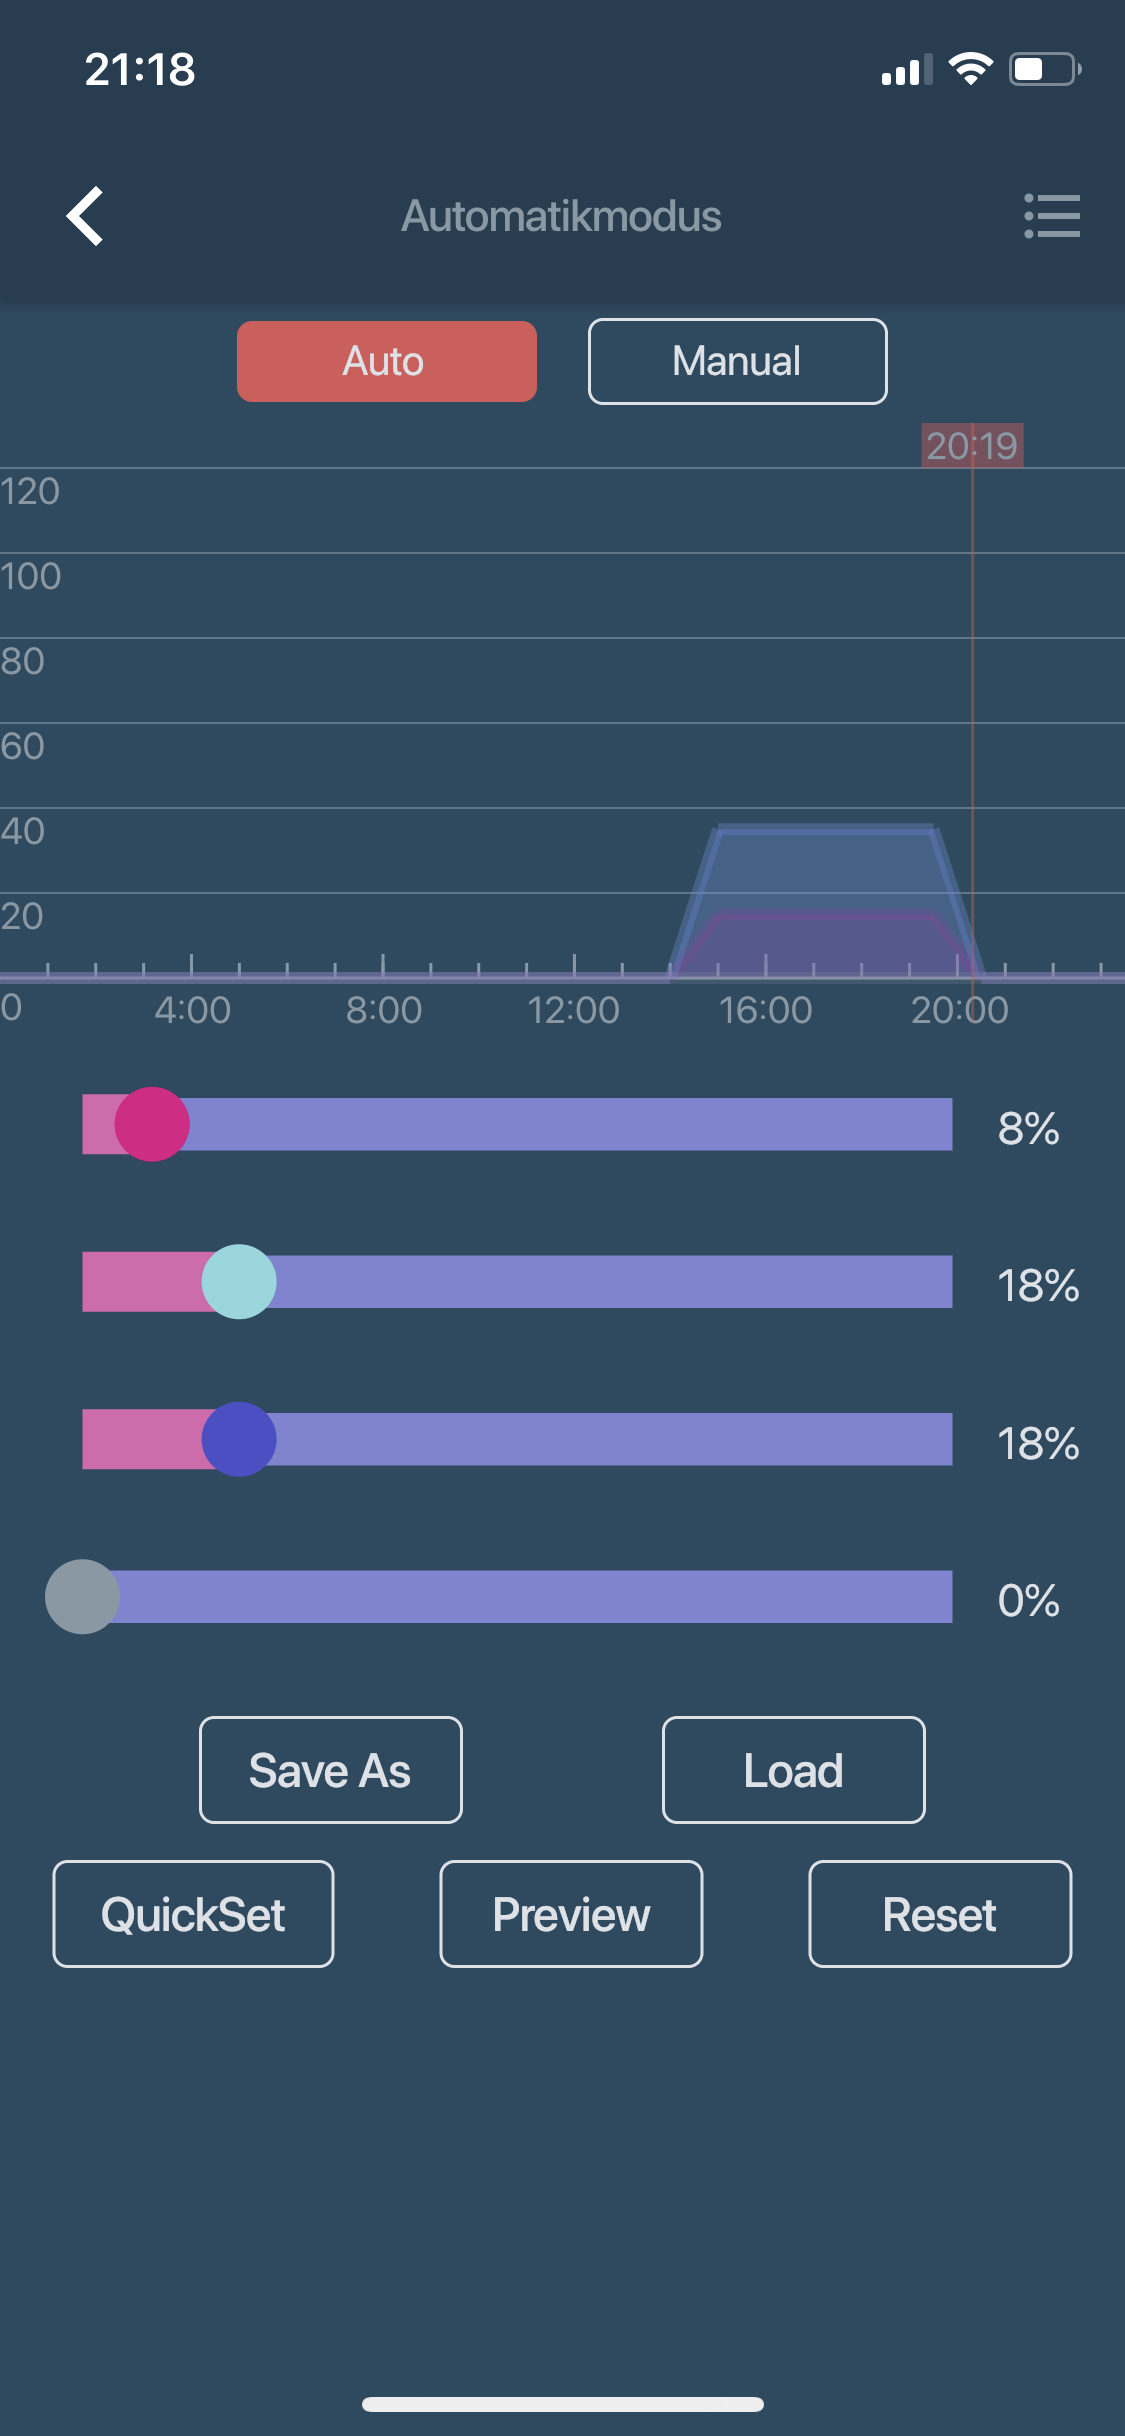Open the list menu icon
The image size is (1125, 2436).
pyautogui.click(x=1052, y=216)
